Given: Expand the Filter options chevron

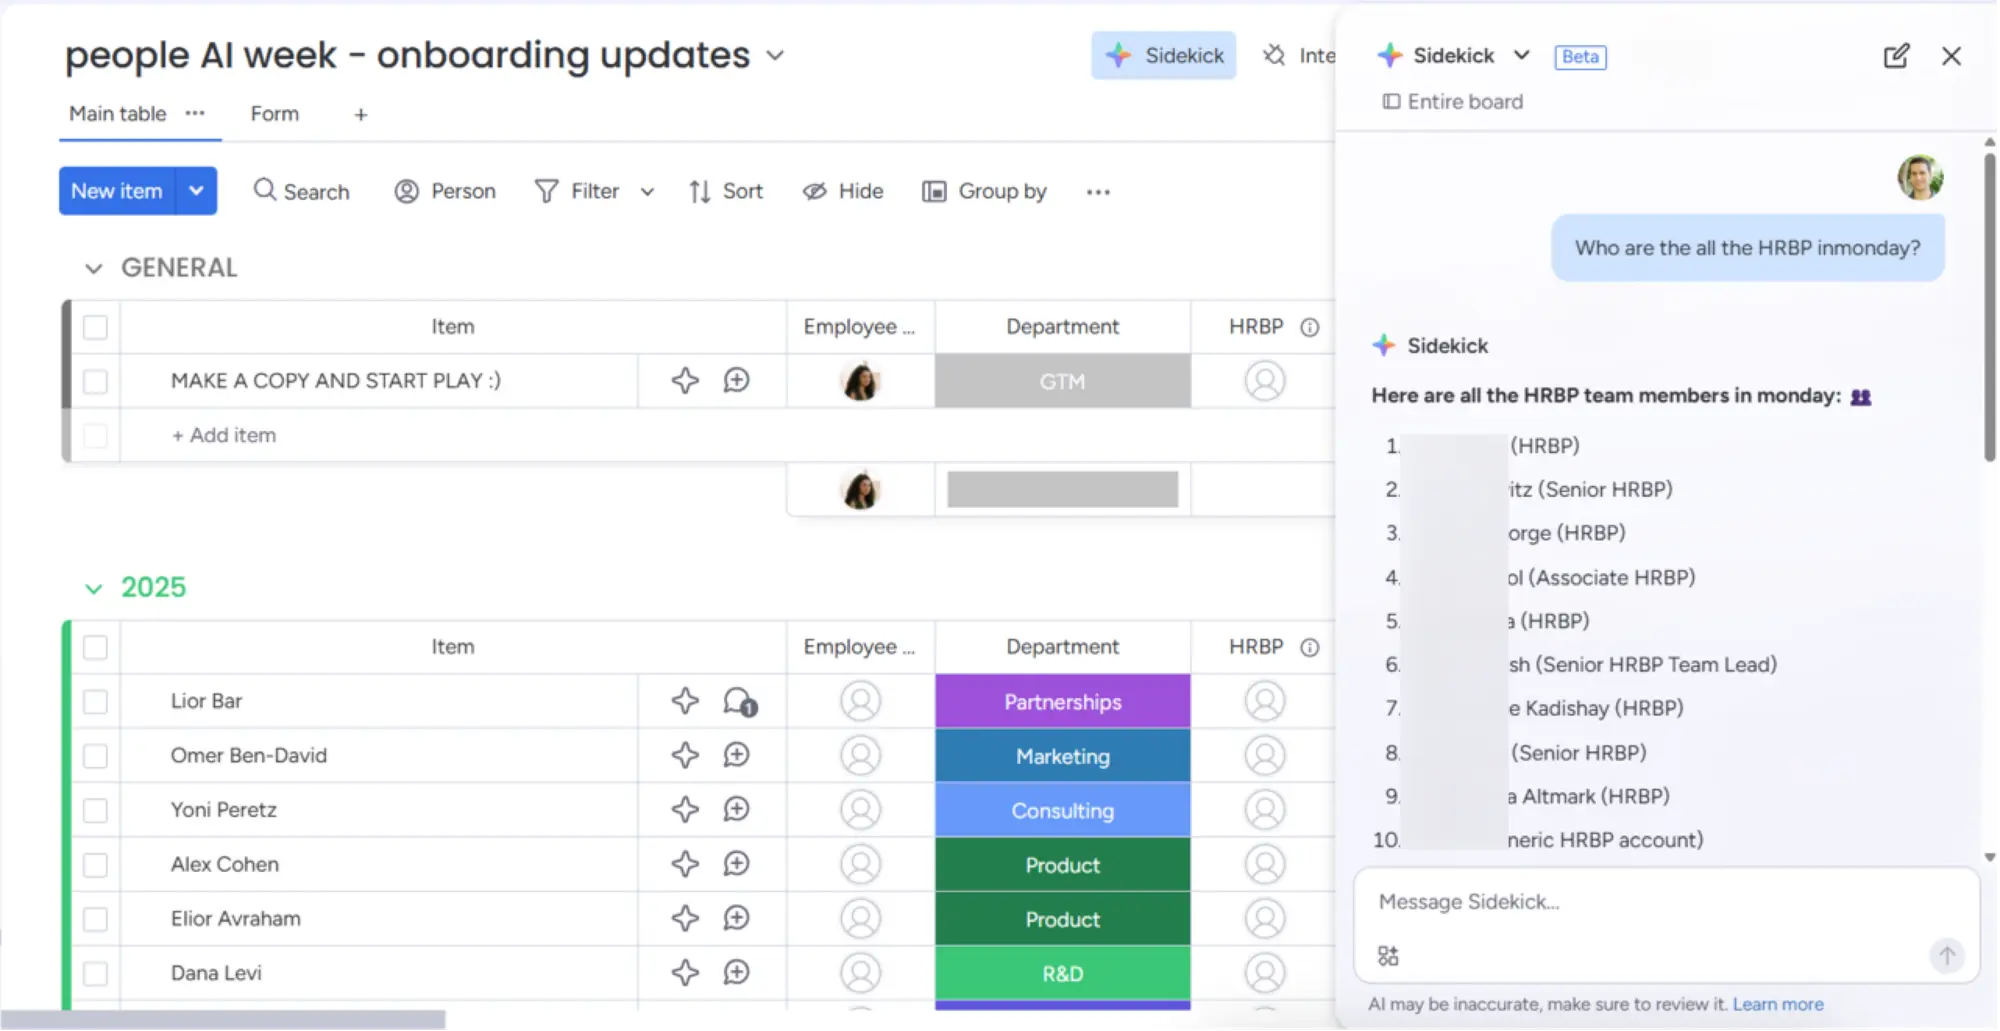Looking at the screenshot, I should (647, 192).
